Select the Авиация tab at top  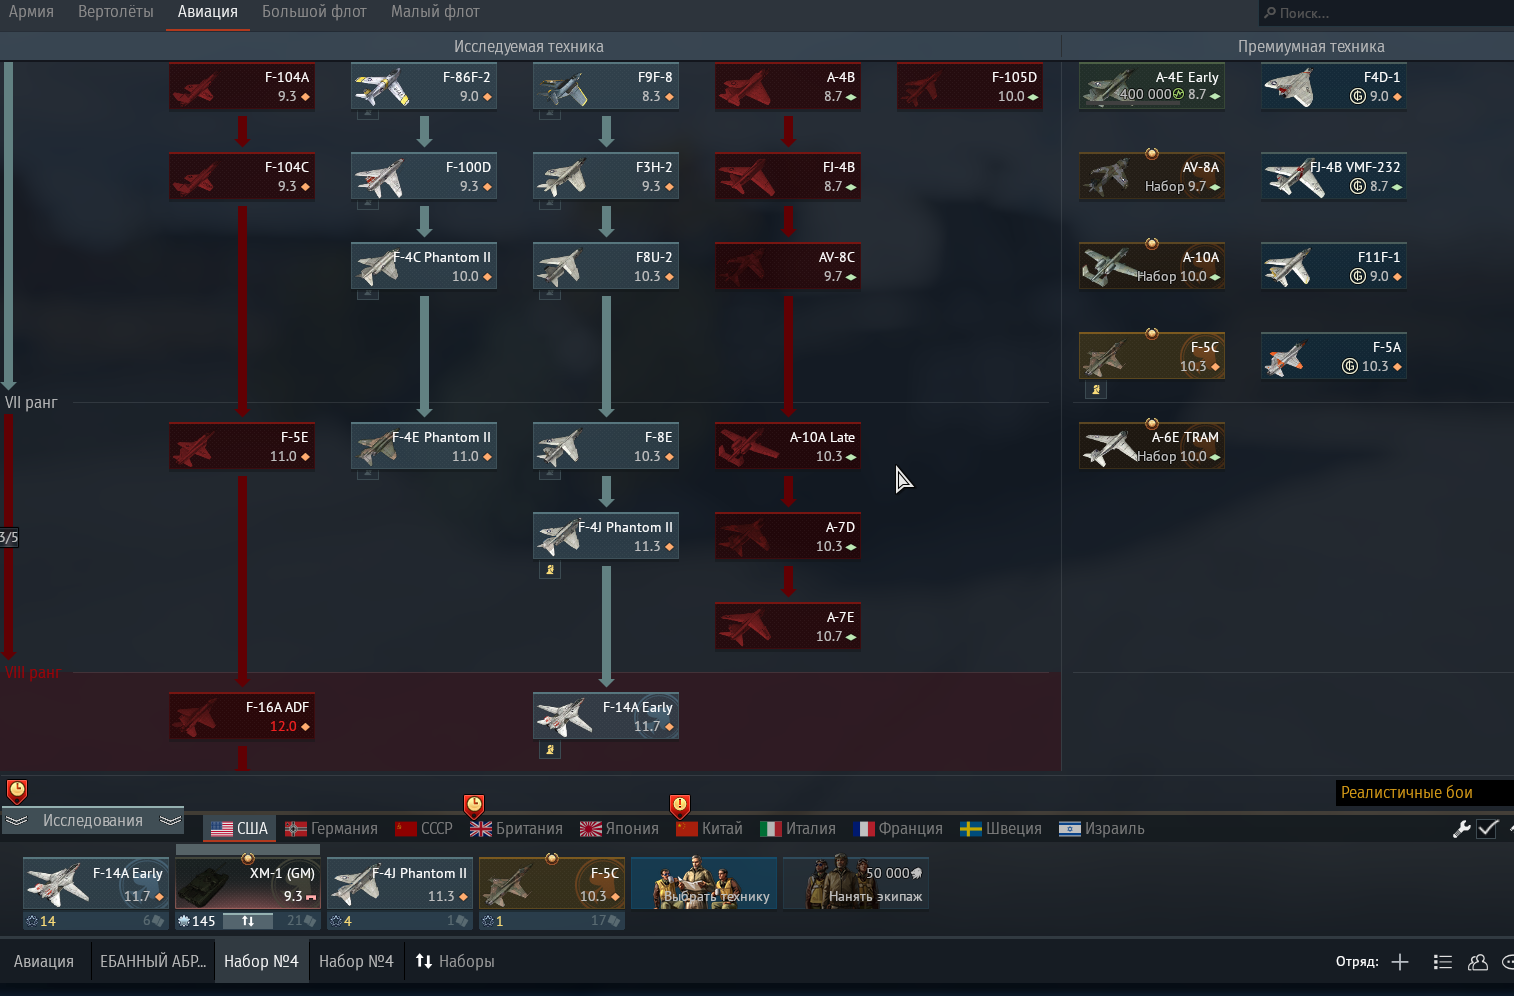click(208, 12)
